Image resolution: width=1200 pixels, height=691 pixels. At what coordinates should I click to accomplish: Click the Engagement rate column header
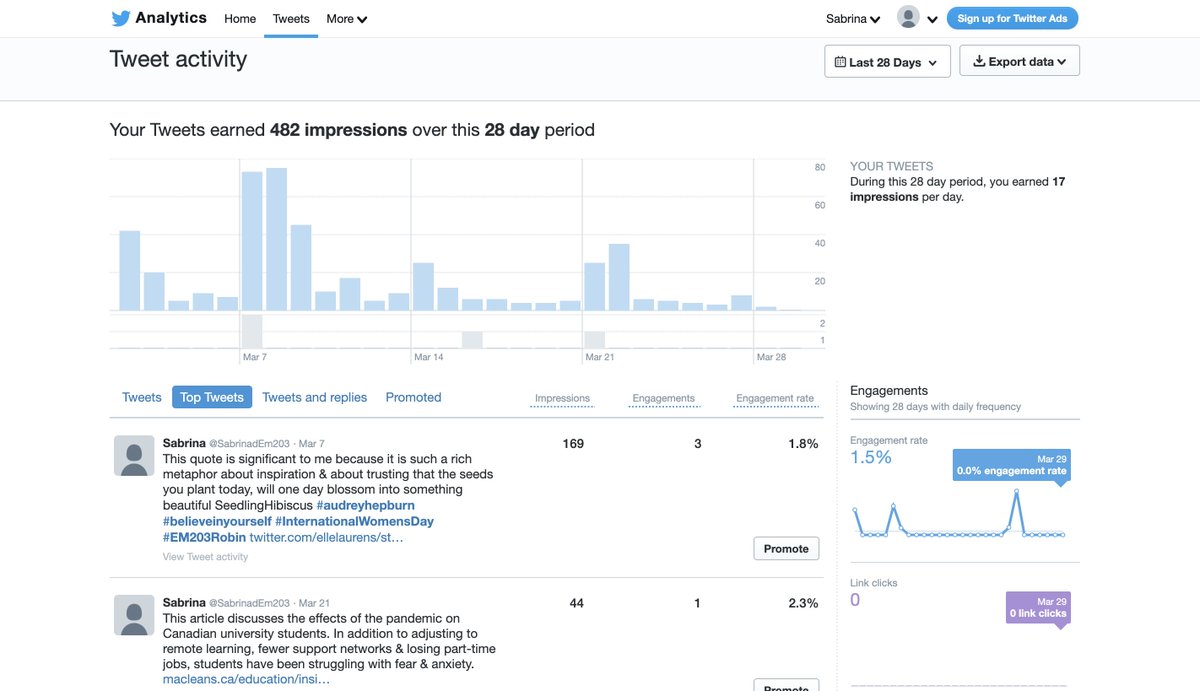(775, 398)
